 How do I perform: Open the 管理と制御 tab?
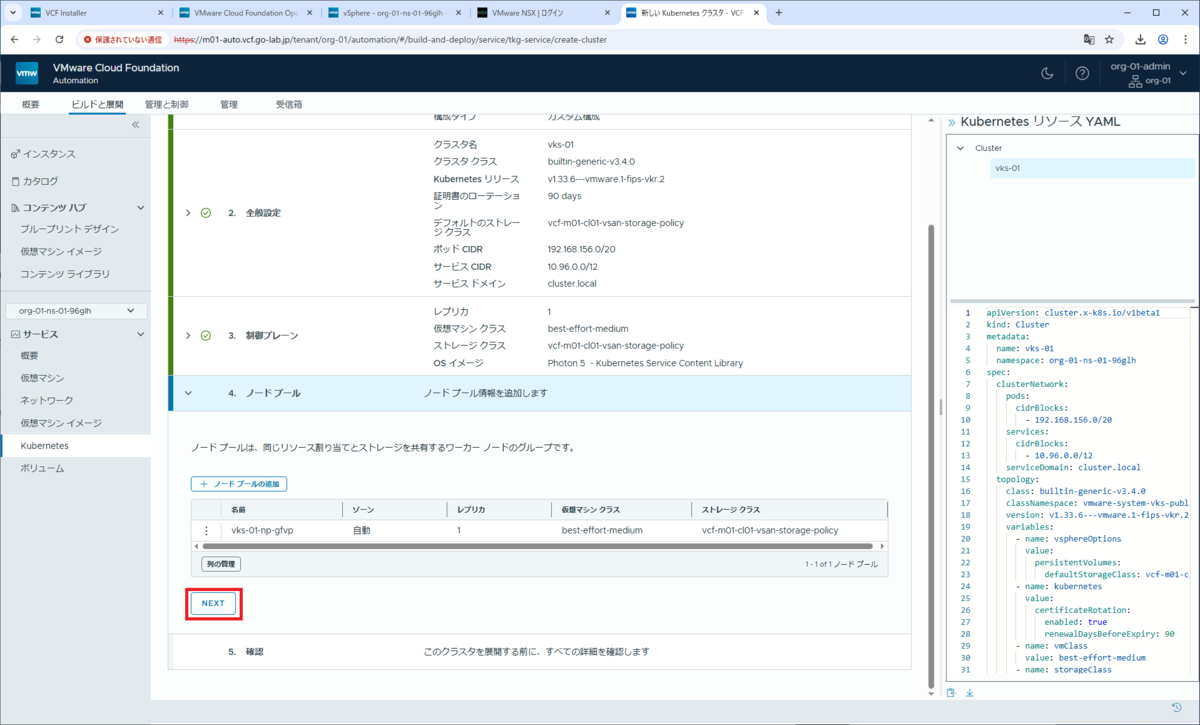pyautogui.click(x=166, y=104)
